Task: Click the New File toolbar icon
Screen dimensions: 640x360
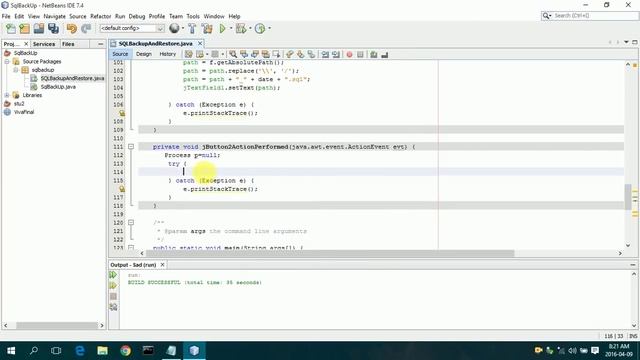Action: (x=11, y=28)
